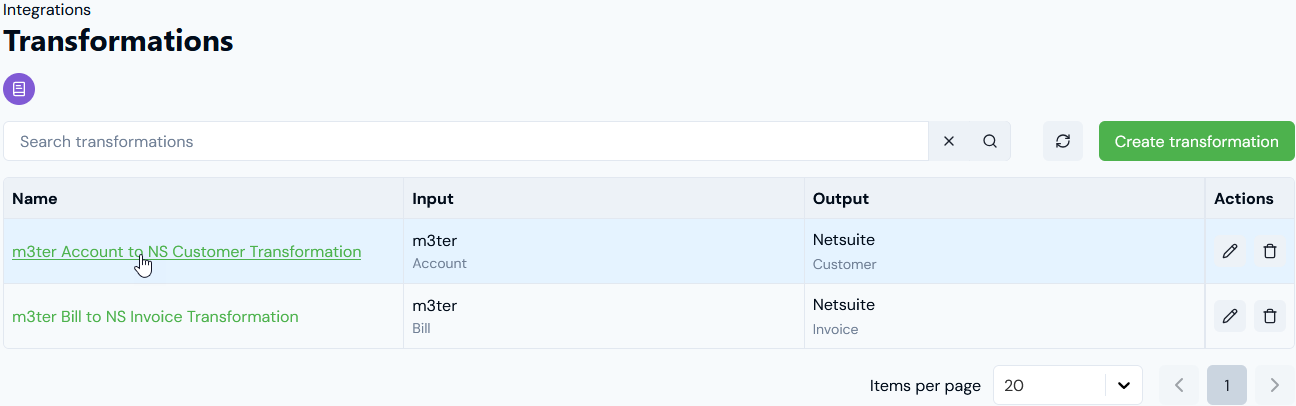This screenshot has width=1296, height=406.
Task: Click the purple documentation icon
Action: [x=19, y=89]
